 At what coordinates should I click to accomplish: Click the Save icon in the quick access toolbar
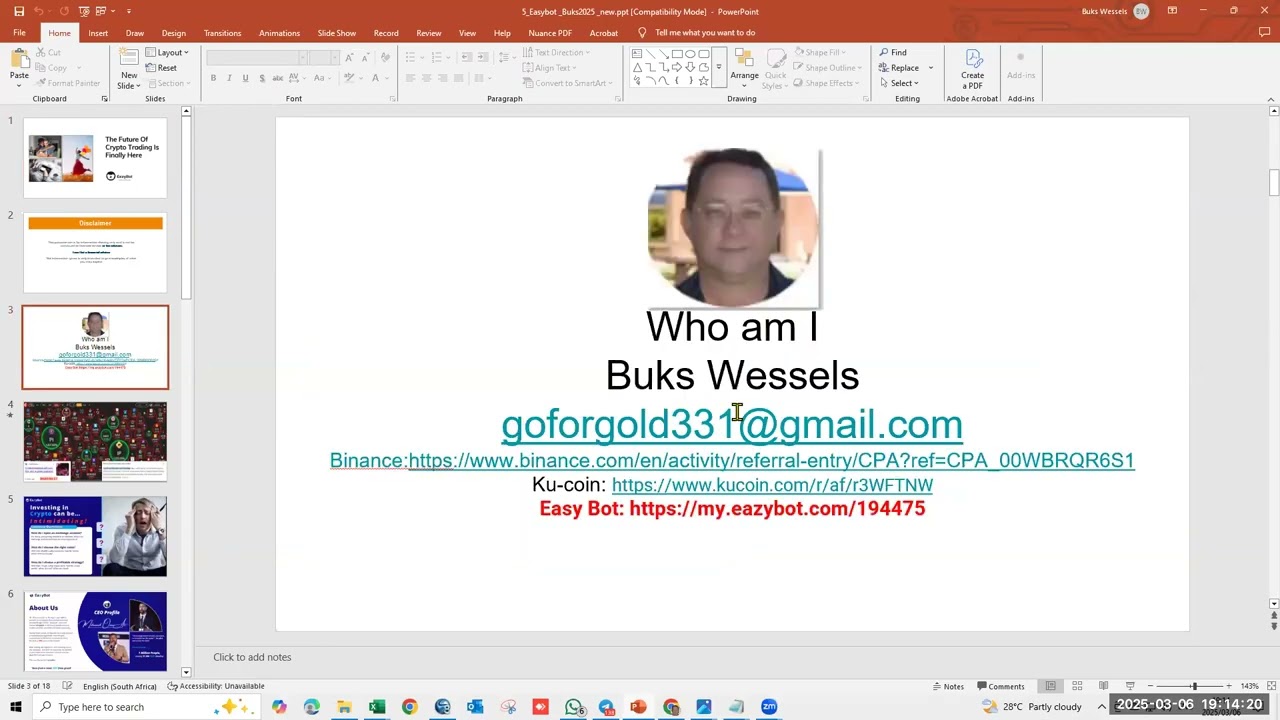(19, 11)
